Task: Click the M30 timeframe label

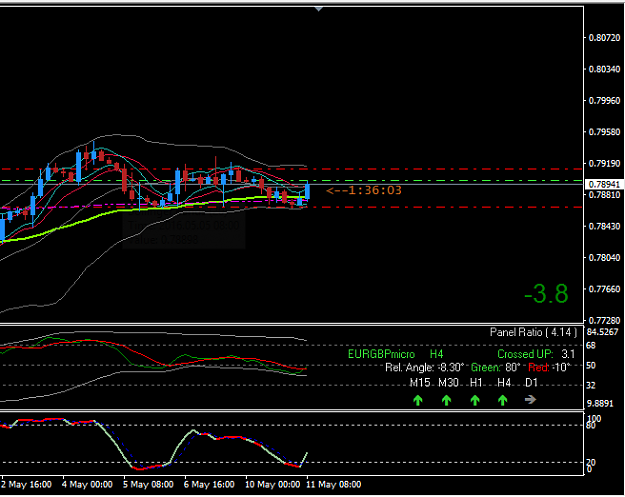Action: point(448,383)
